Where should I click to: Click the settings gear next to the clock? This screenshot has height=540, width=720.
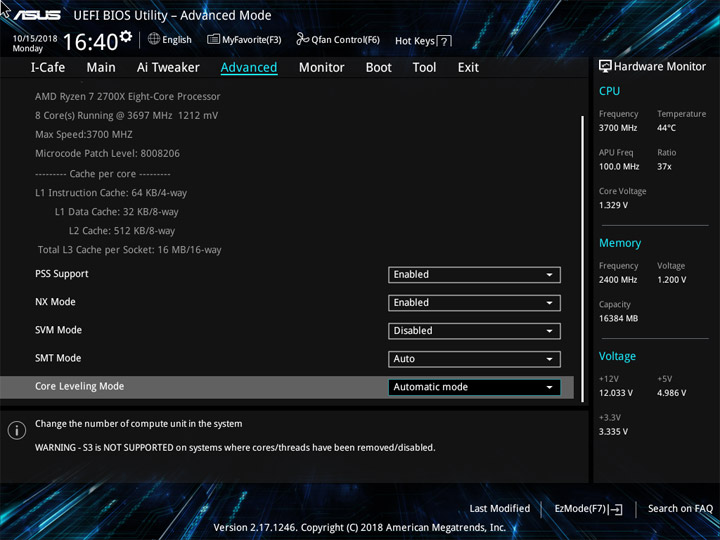125,37
